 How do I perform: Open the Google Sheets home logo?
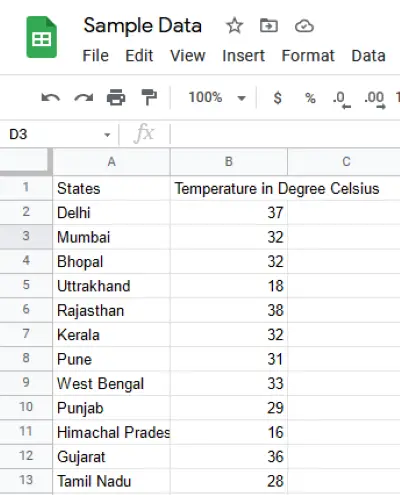click(x=42, y=37)
